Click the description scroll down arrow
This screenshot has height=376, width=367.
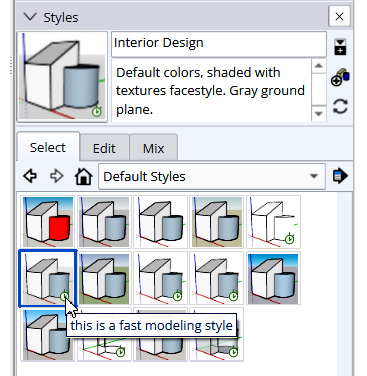319,114
